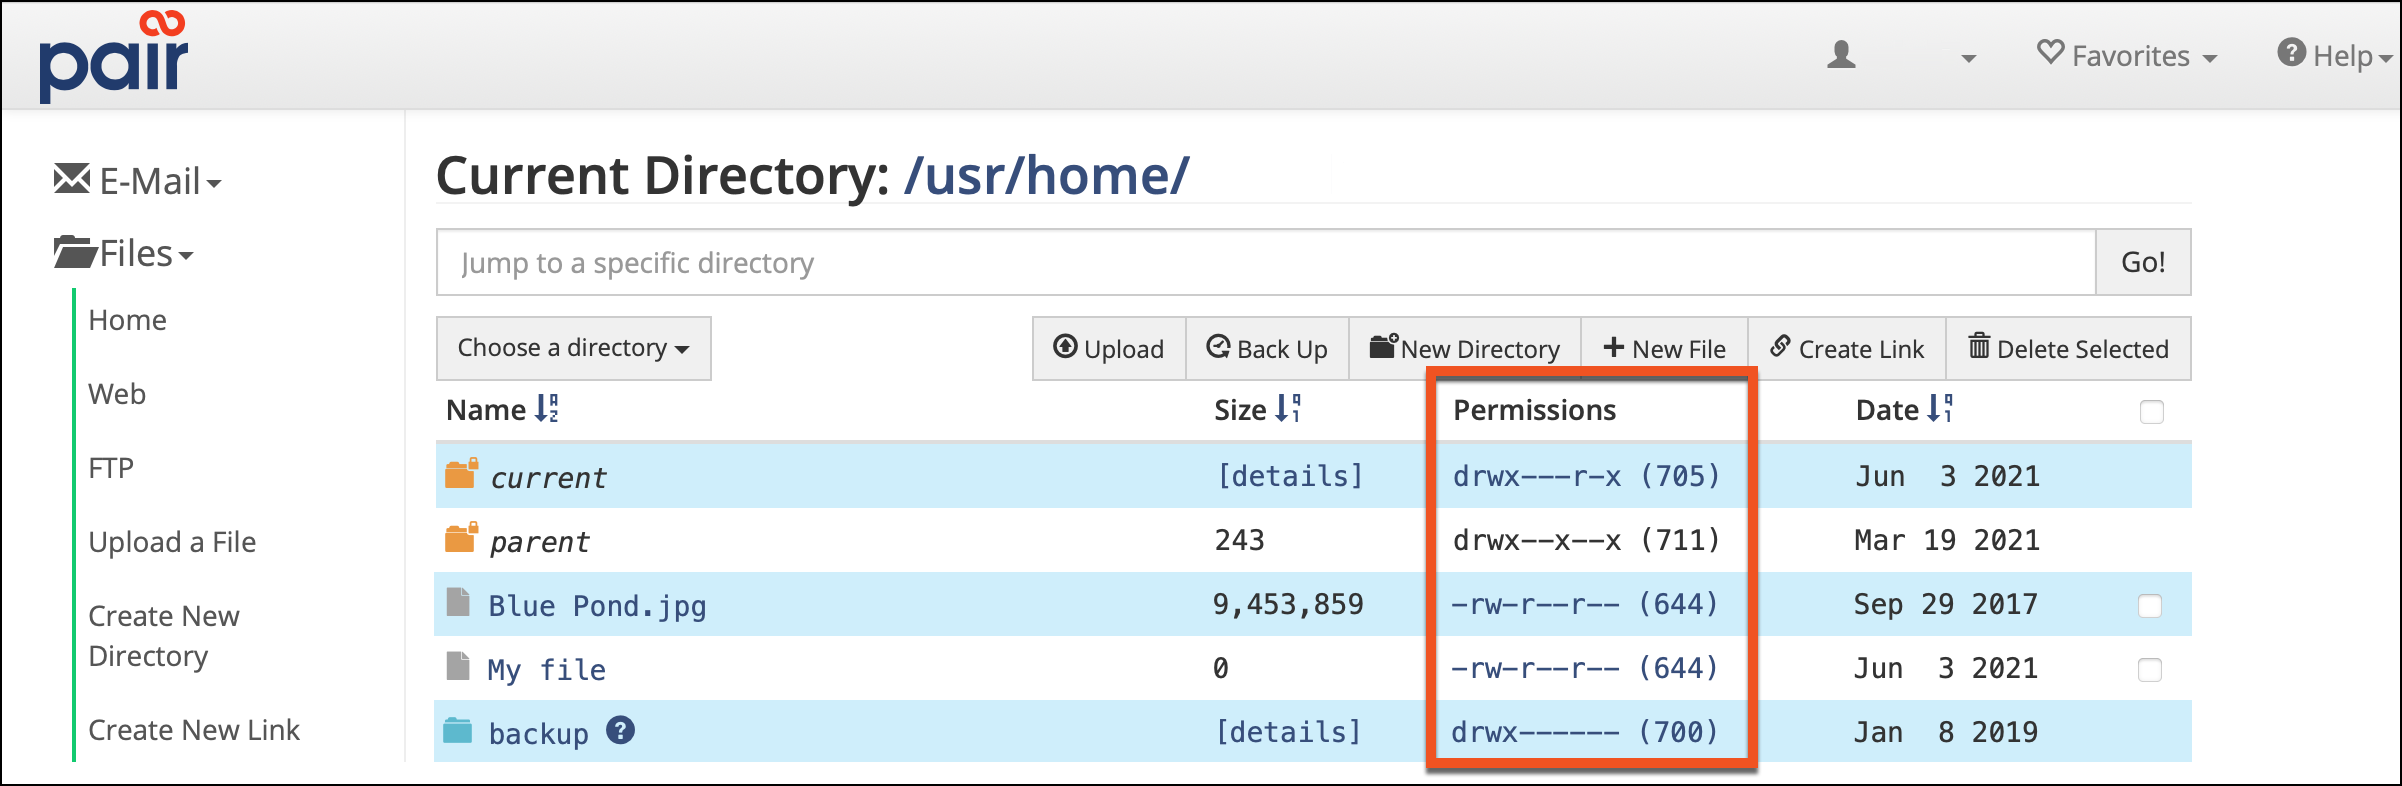
Task: Open the Blue Pond.jpg file link
Action: 597,606
